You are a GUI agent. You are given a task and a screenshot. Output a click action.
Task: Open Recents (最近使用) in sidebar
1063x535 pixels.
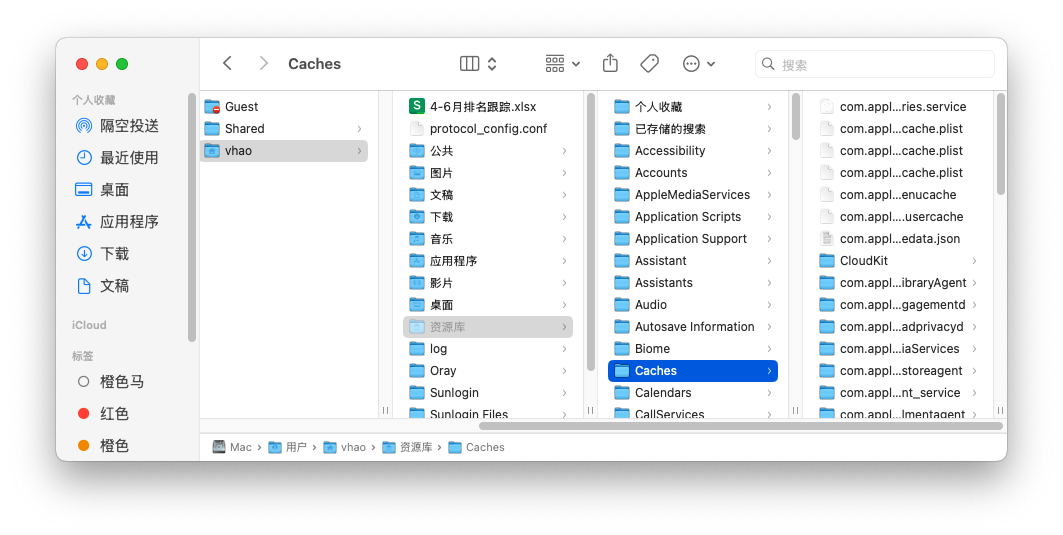tap(128, 158)
